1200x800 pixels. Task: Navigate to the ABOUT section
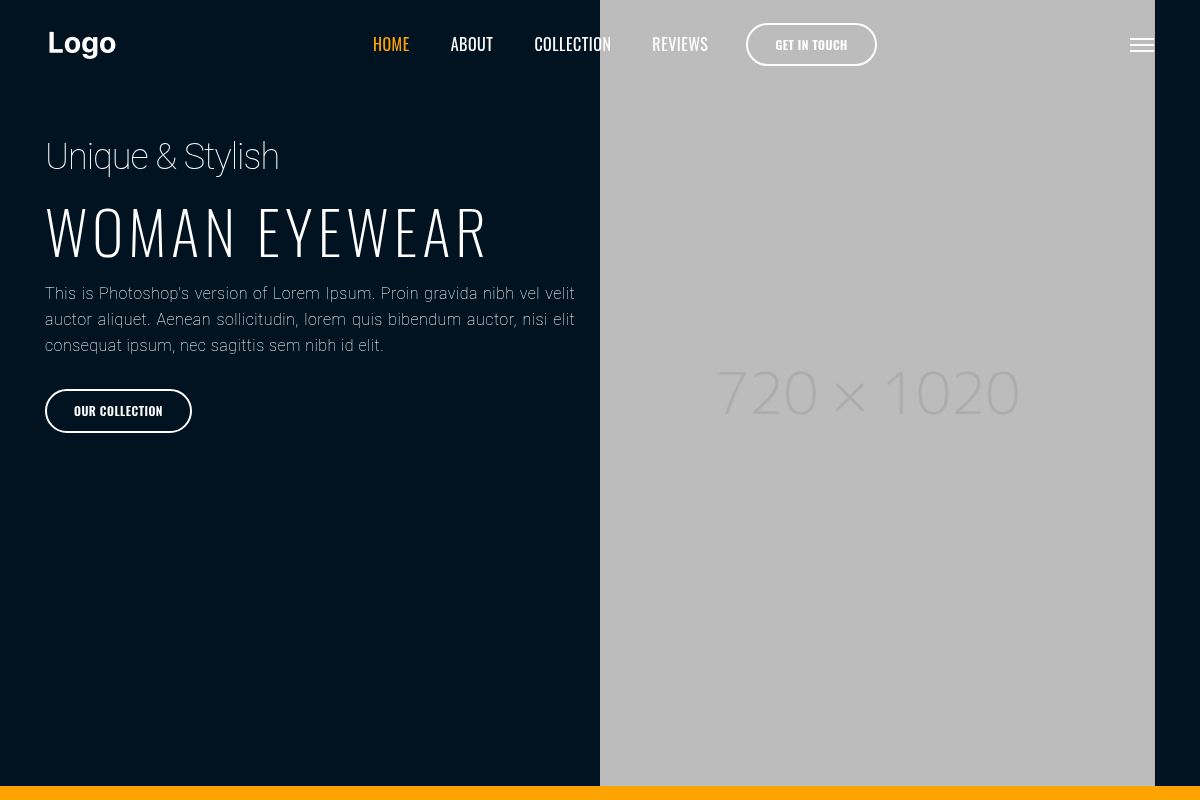tap(471, 44)
